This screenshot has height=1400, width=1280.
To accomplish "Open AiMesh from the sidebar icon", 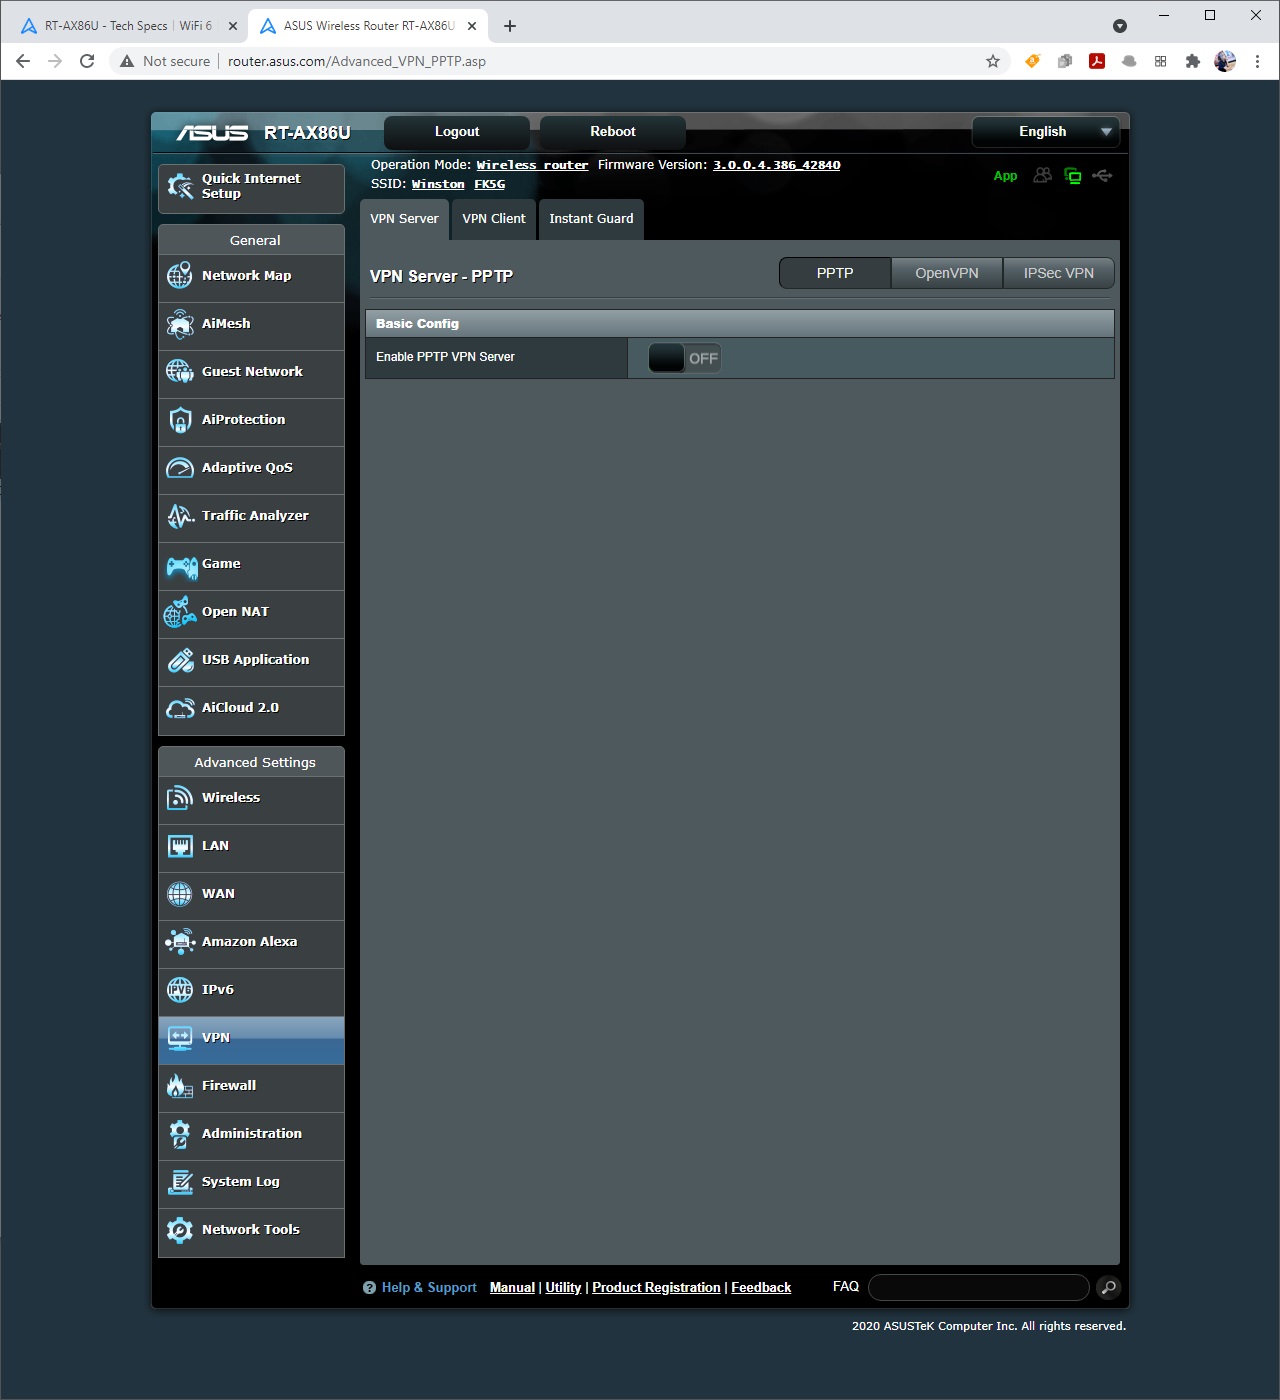I will coord(180,324).
